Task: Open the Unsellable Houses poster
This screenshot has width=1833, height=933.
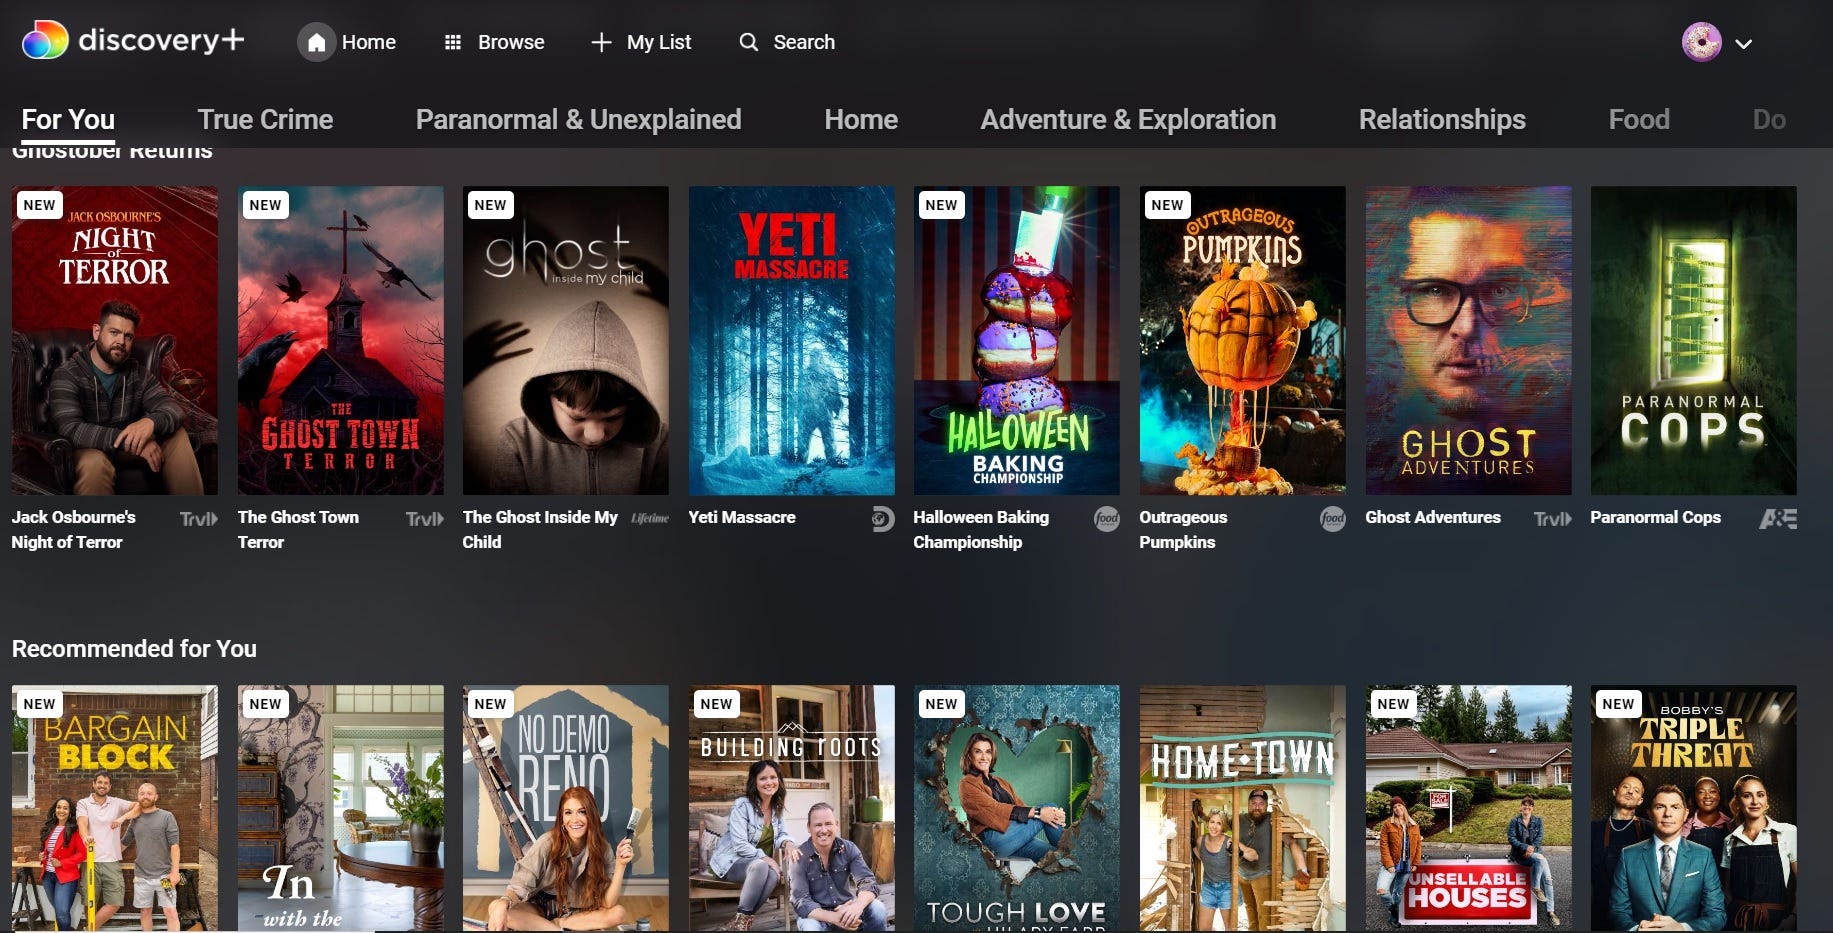Action: [1469, 808]
